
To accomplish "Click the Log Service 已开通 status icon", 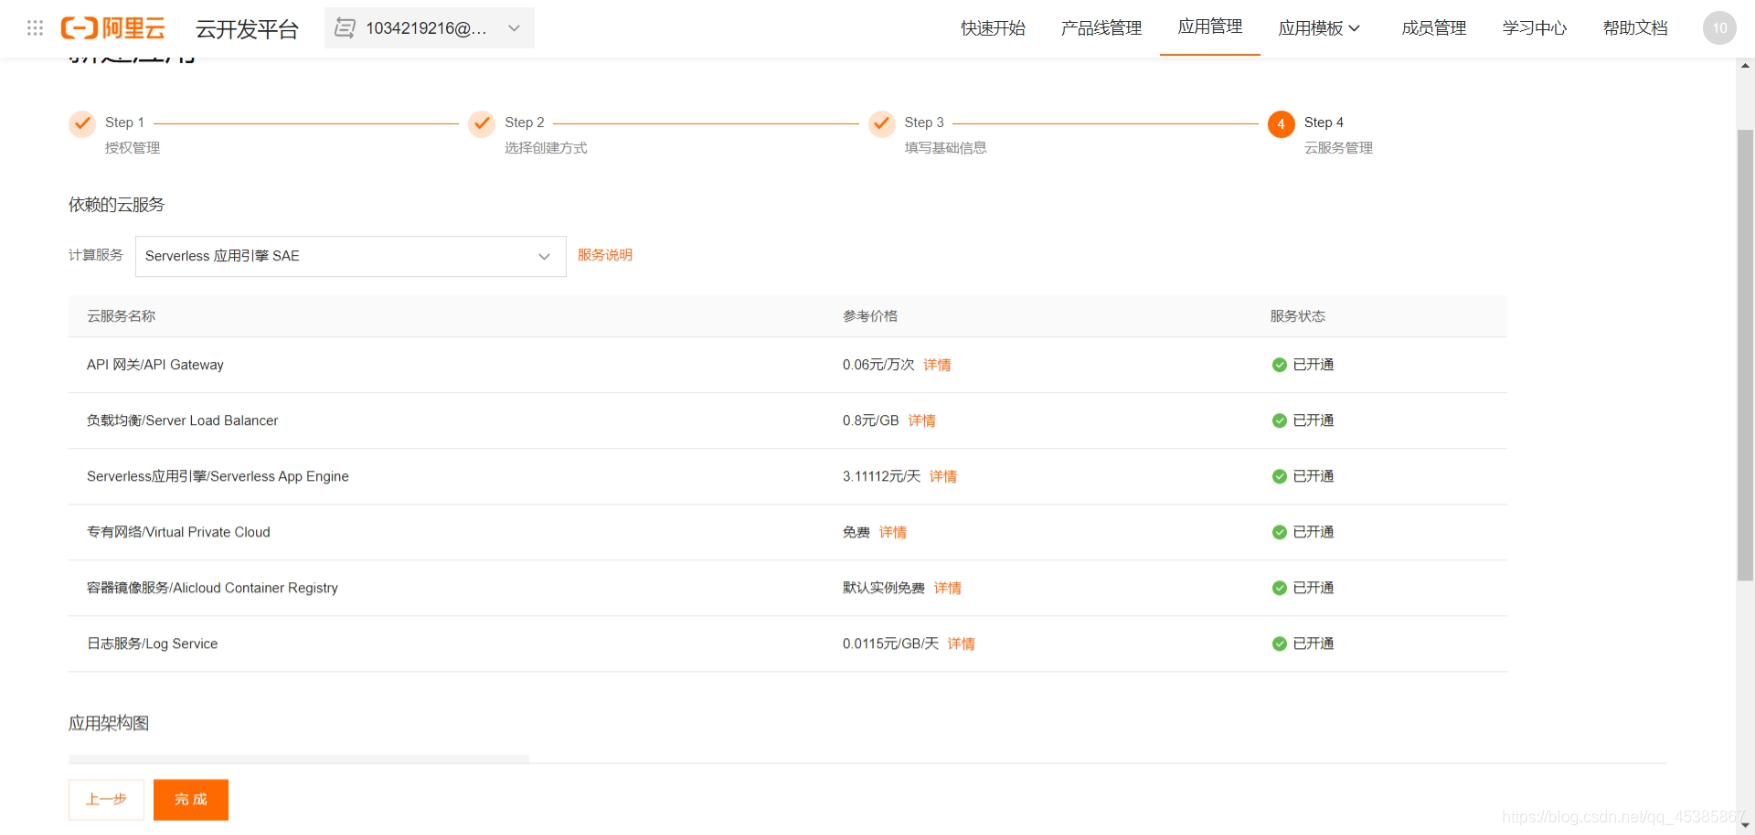I will click(x=1279, y=644).
